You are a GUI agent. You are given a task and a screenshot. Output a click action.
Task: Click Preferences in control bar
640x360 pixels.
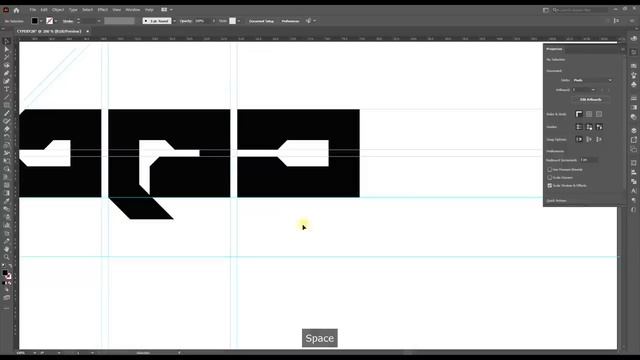[x=290, y=21]
